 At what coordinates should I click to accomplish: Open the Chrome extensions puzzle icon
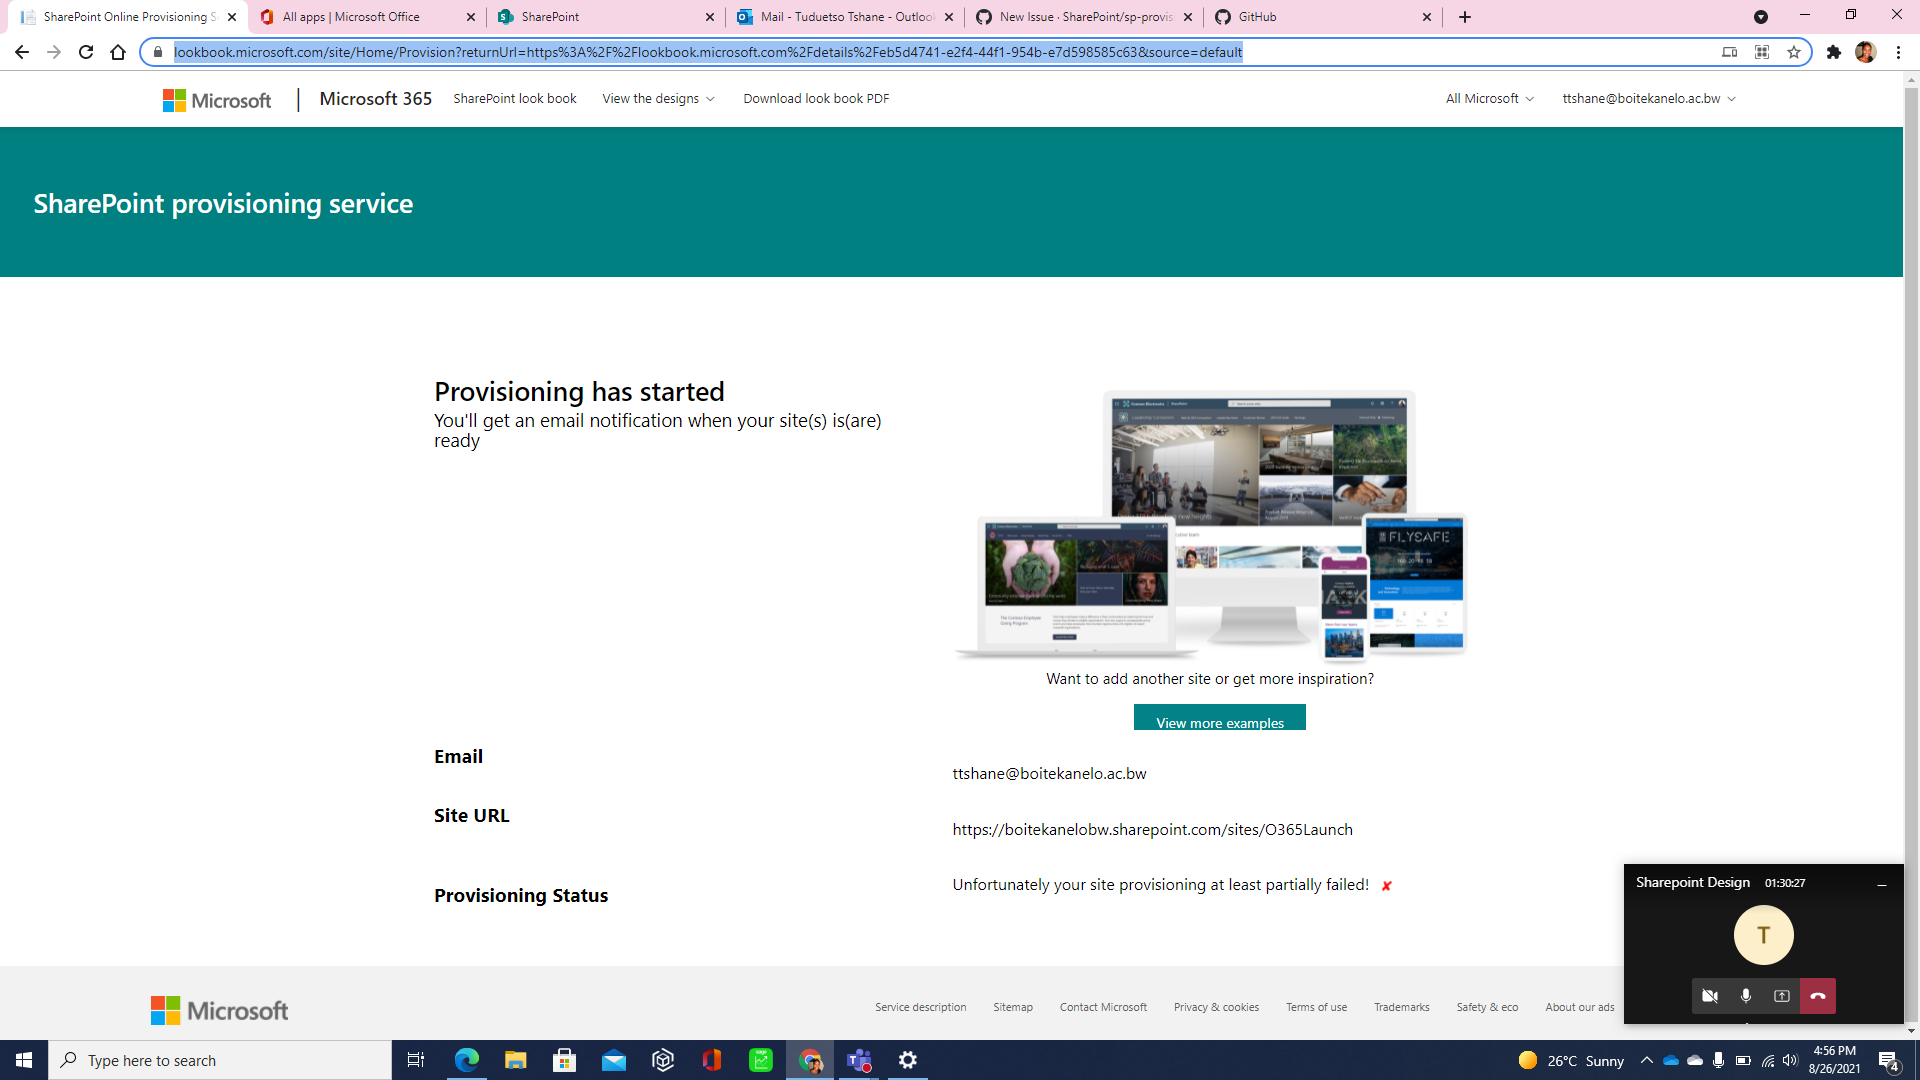pos(1835,52)
